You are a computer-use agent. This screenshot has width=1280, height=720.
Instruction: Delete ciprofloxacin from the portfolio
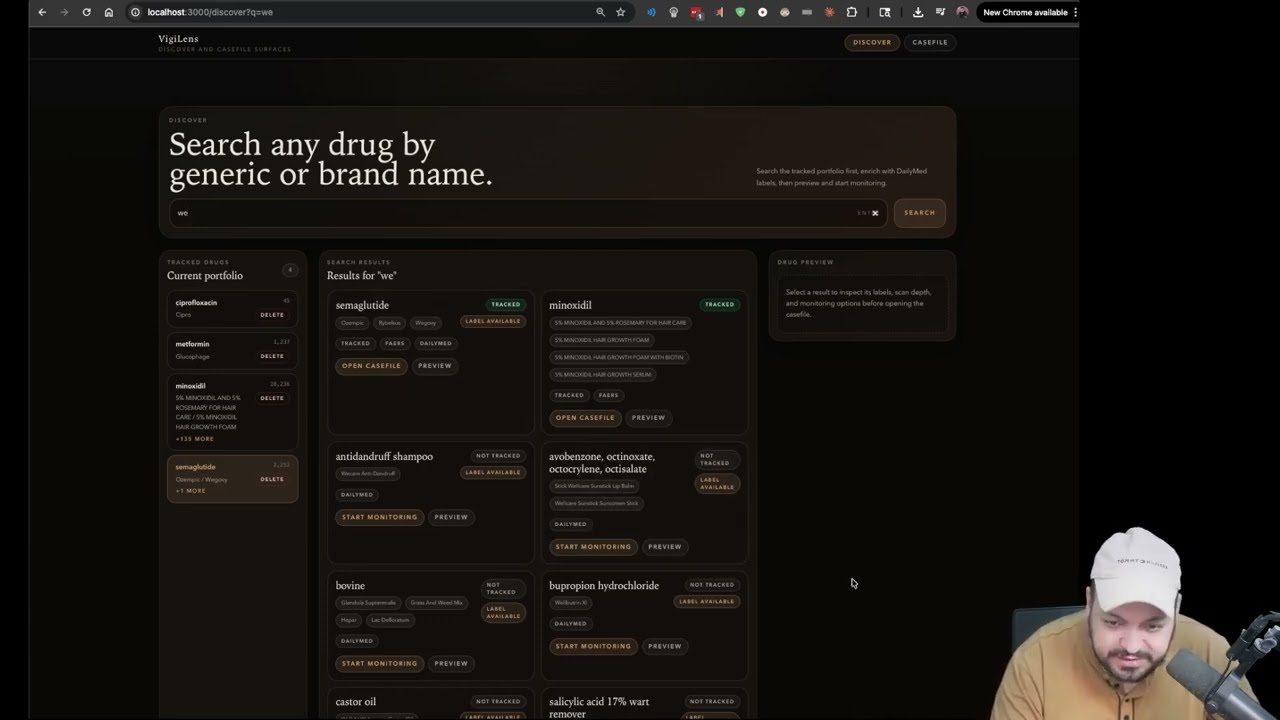tap(272, 315)
